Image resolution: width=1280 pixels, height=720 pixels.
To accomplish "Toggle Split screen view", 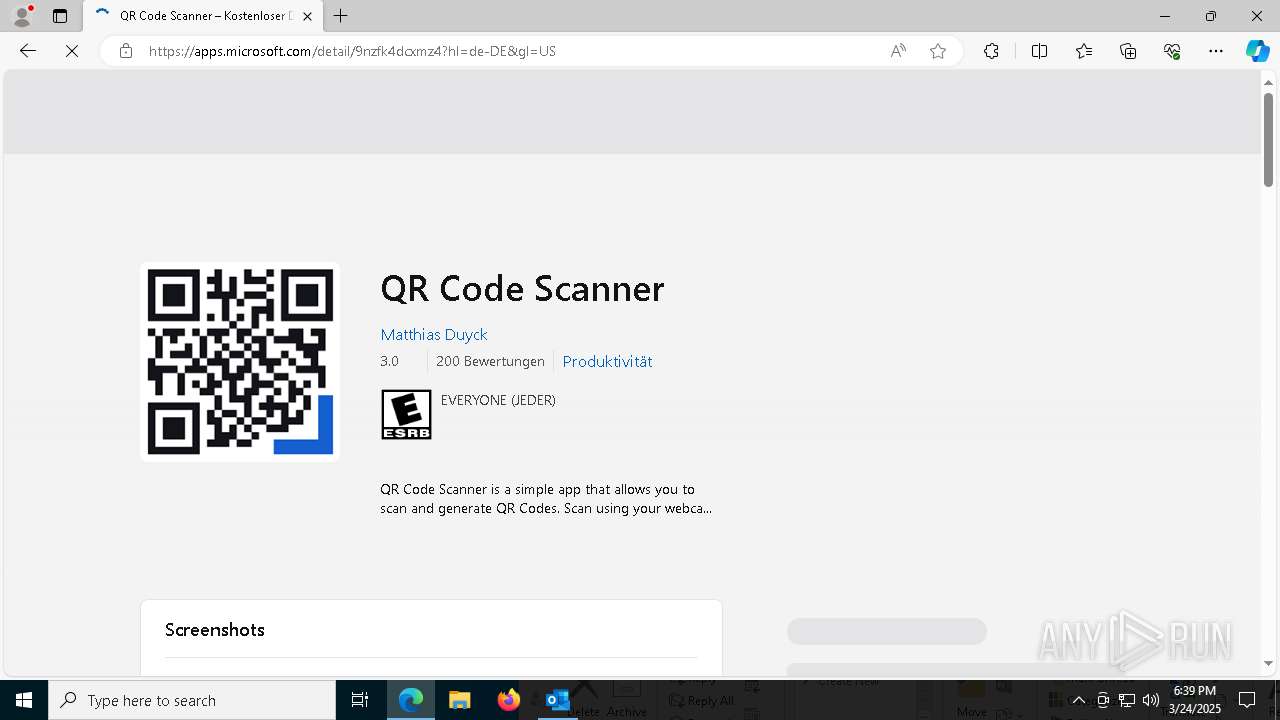I will pos(1039,51).
